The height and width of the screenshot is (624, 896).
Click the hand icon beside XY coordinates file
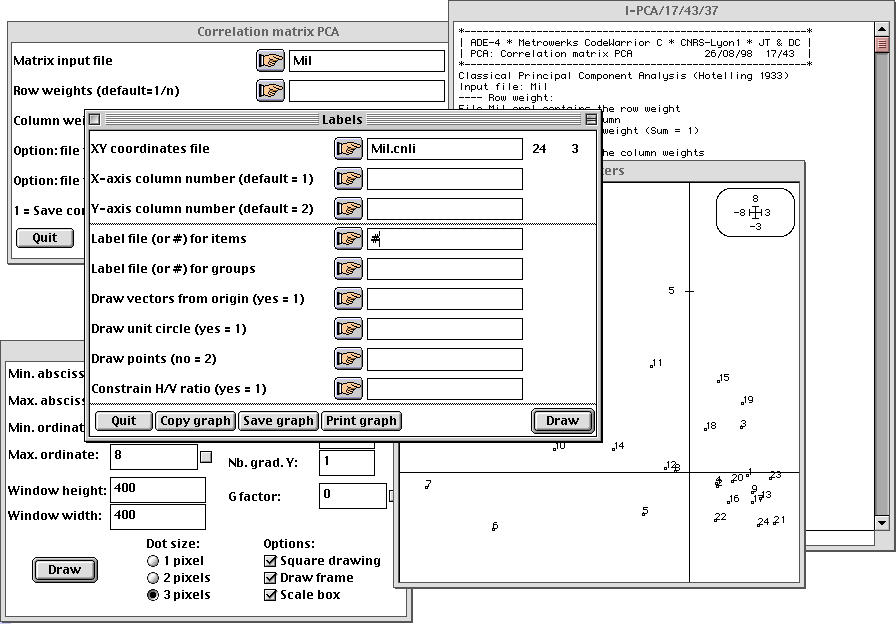[x=347, y=149]
